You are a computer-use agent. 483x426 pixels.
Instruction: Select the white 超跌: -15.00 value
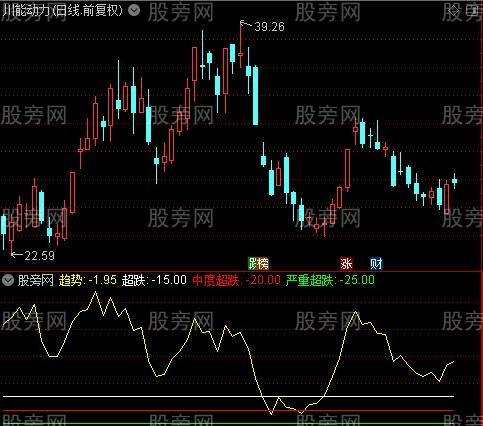click(x=154, y=280)
